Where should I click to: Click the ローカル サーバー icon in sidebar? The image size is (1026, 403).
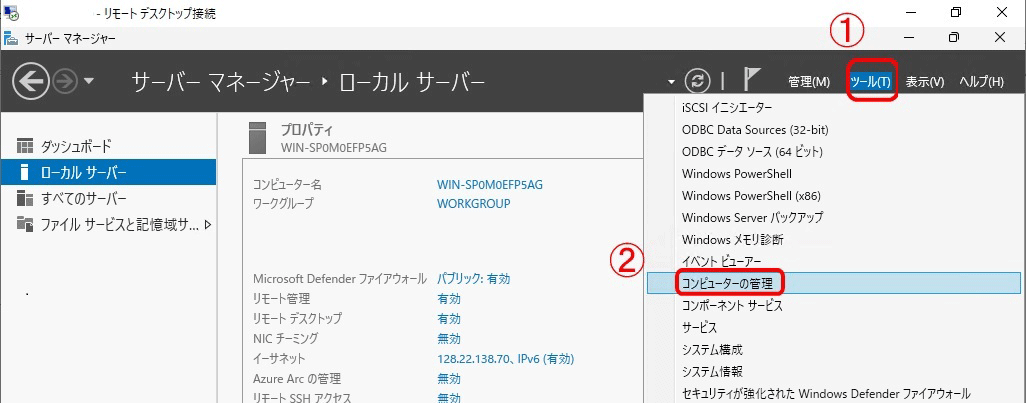coord(25,172)
